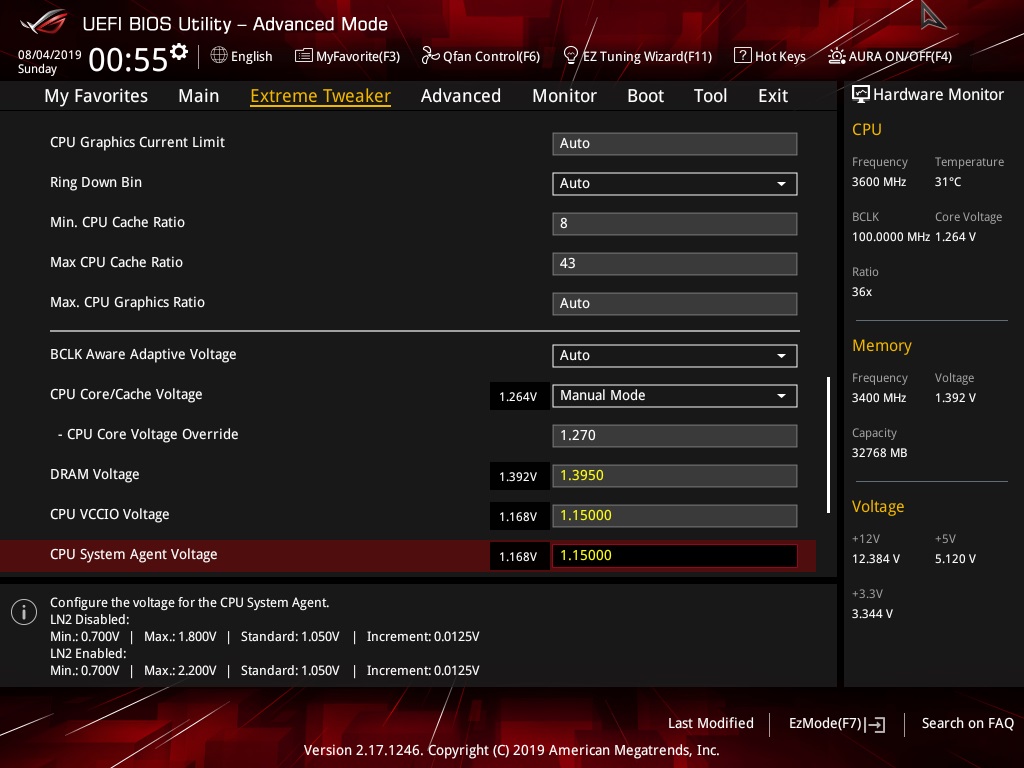
Task: Open the Monitor tab
Action: coord(564,96)
